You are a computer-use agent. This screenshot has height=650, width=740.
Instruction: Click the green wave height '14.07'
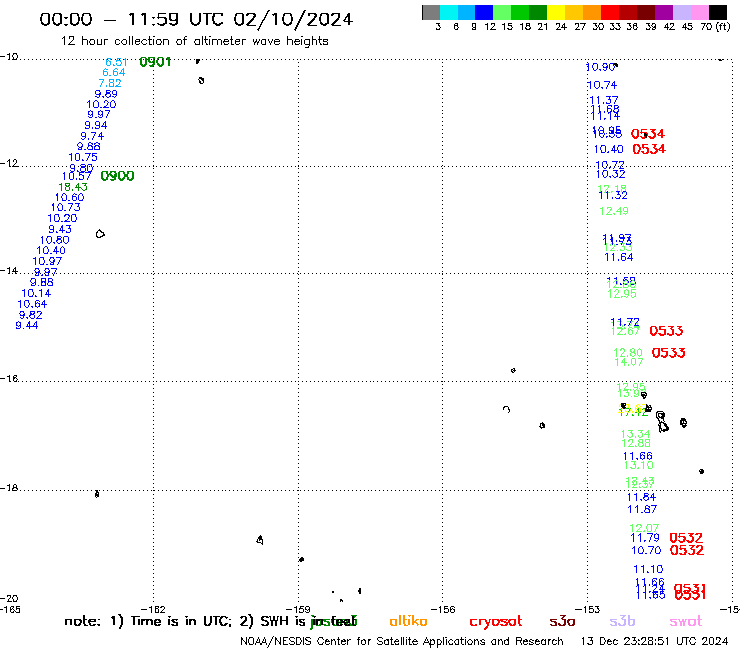(x=629, y=362)
